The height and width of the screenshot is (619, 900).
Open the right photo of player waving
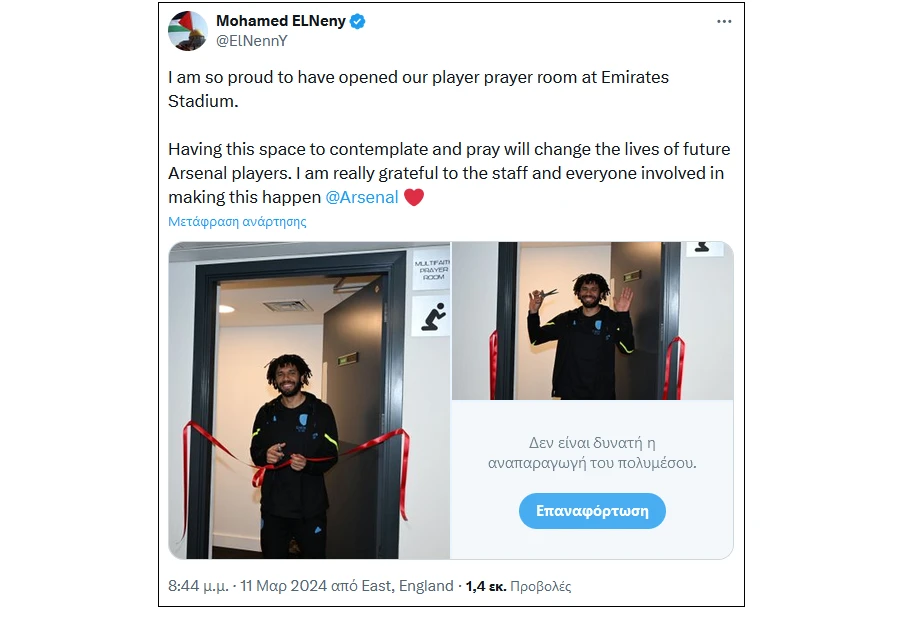(592, 320)
